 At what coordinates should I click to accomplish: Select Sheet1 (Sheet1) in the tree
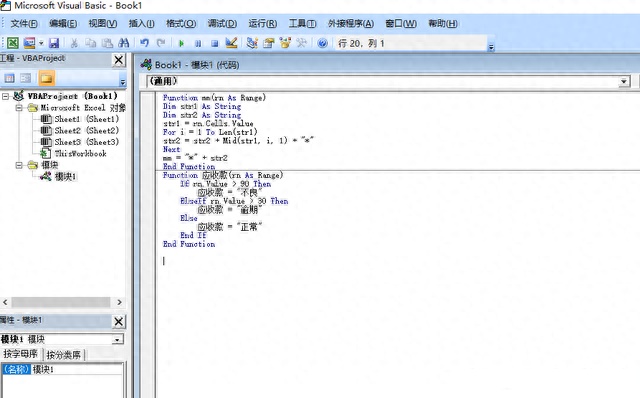point(87,119)
